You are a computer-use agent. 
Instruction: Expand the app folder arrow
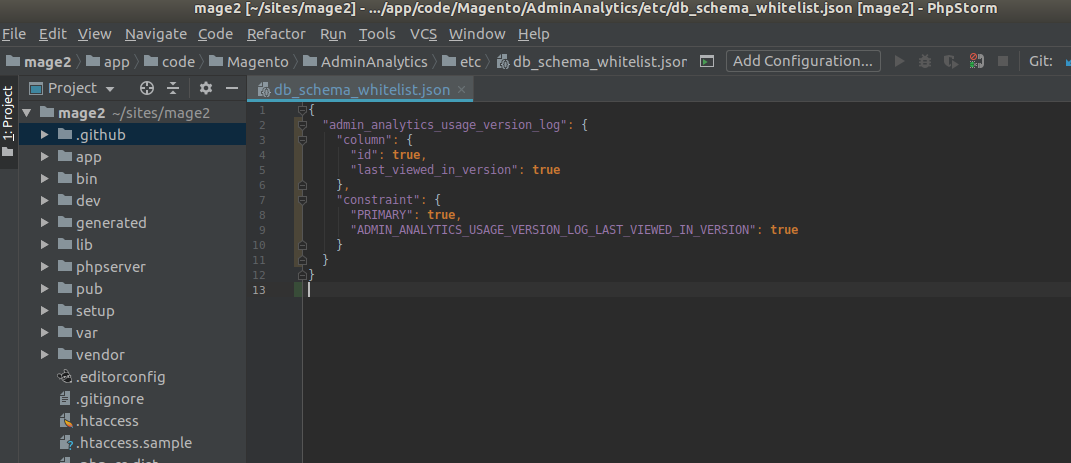[44, 156]
